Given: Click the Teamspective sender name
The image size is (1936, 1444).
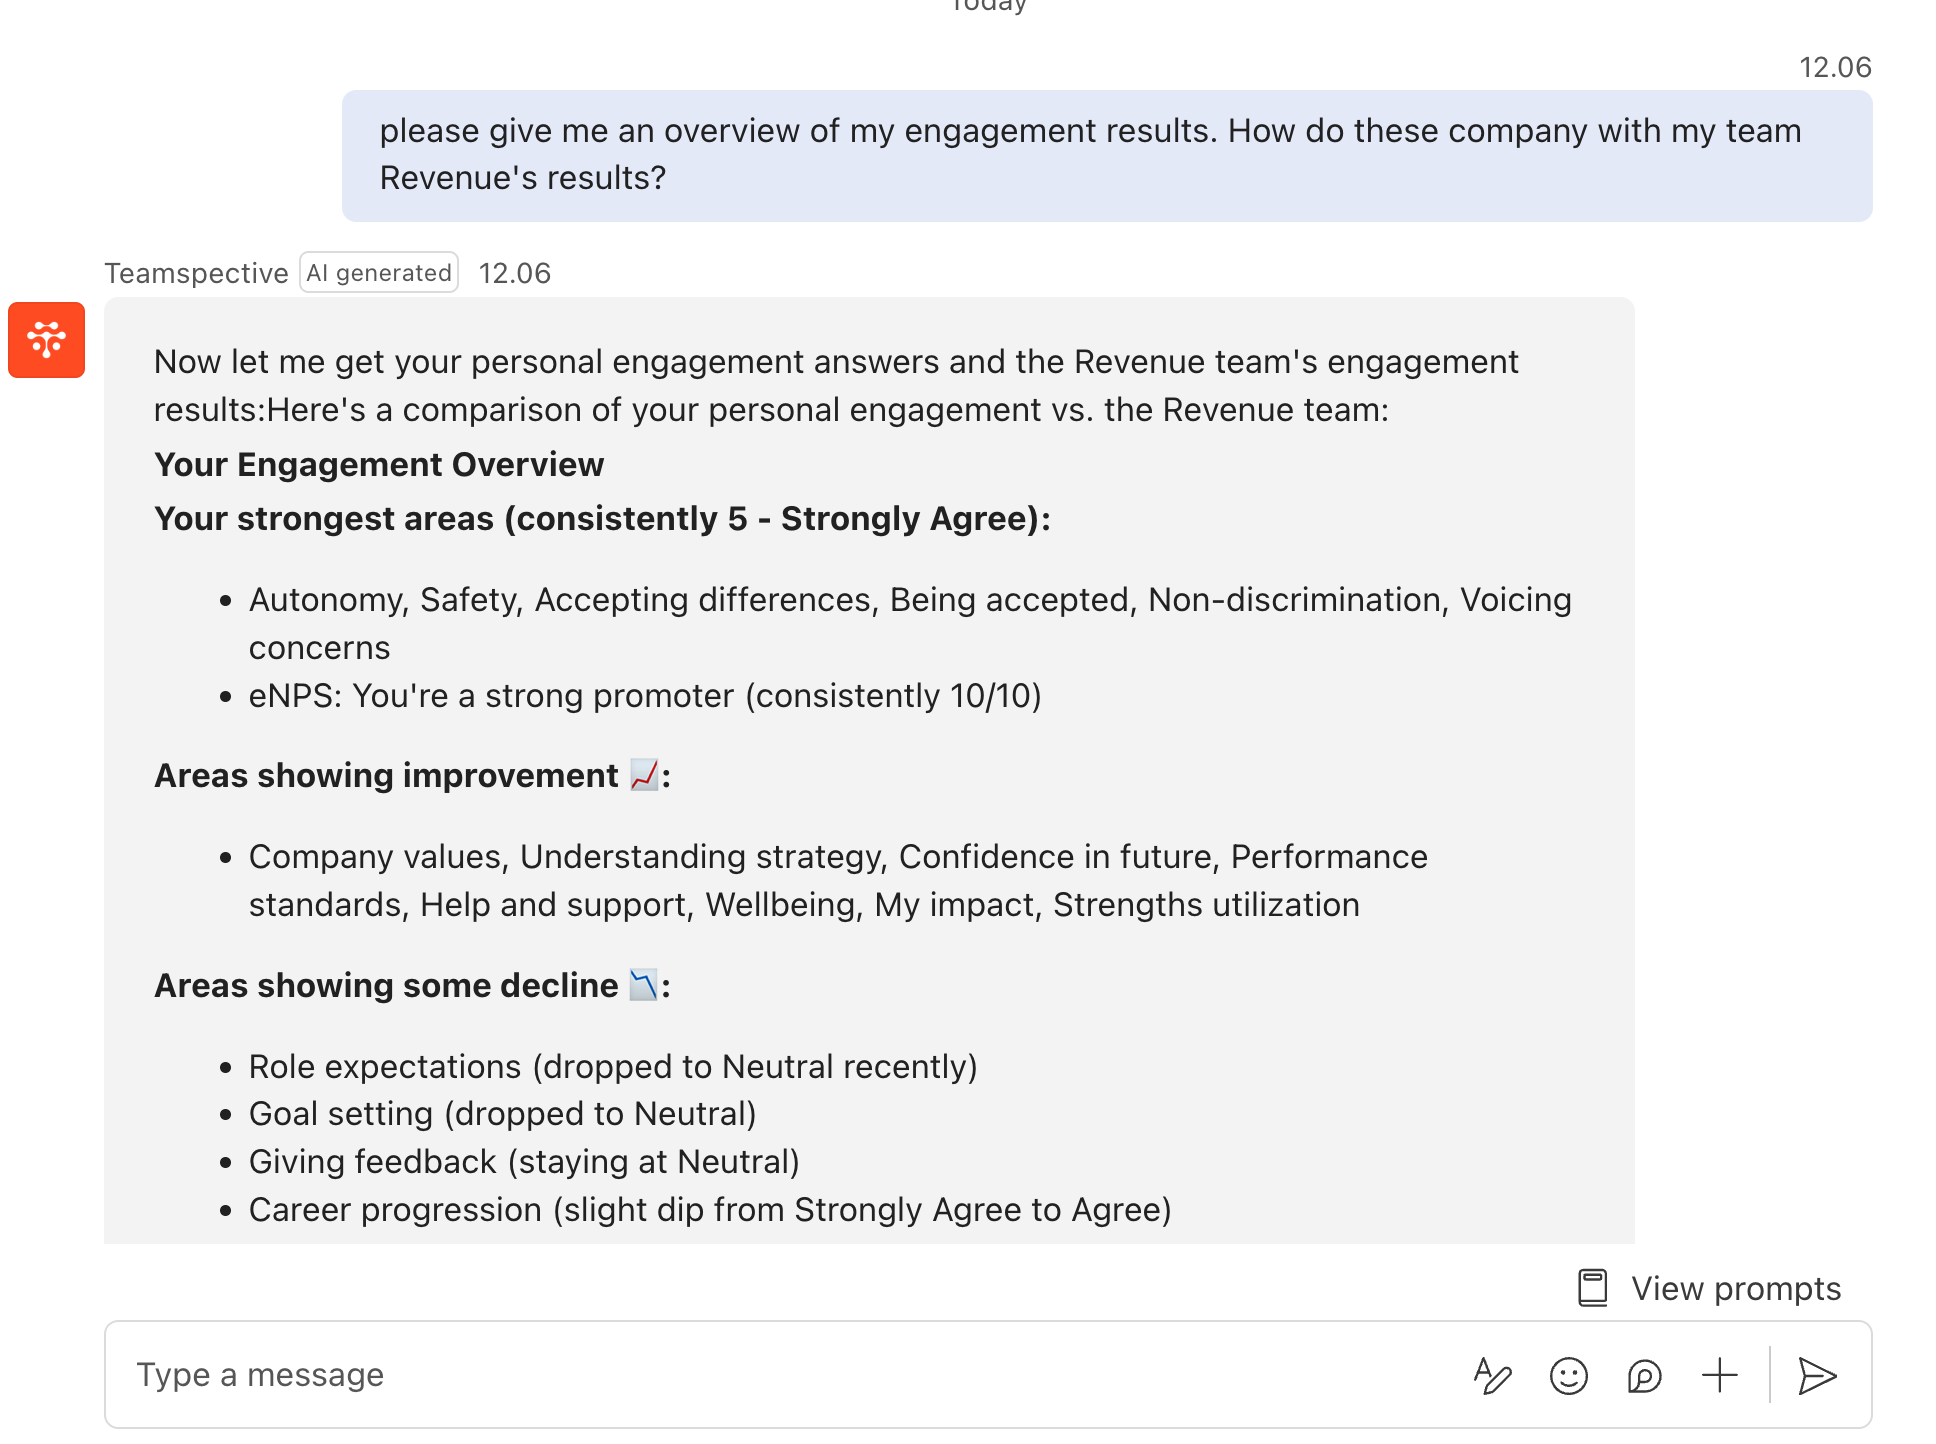Looking at the screenshot, I should pyautogui.click(x=196, y=273).
